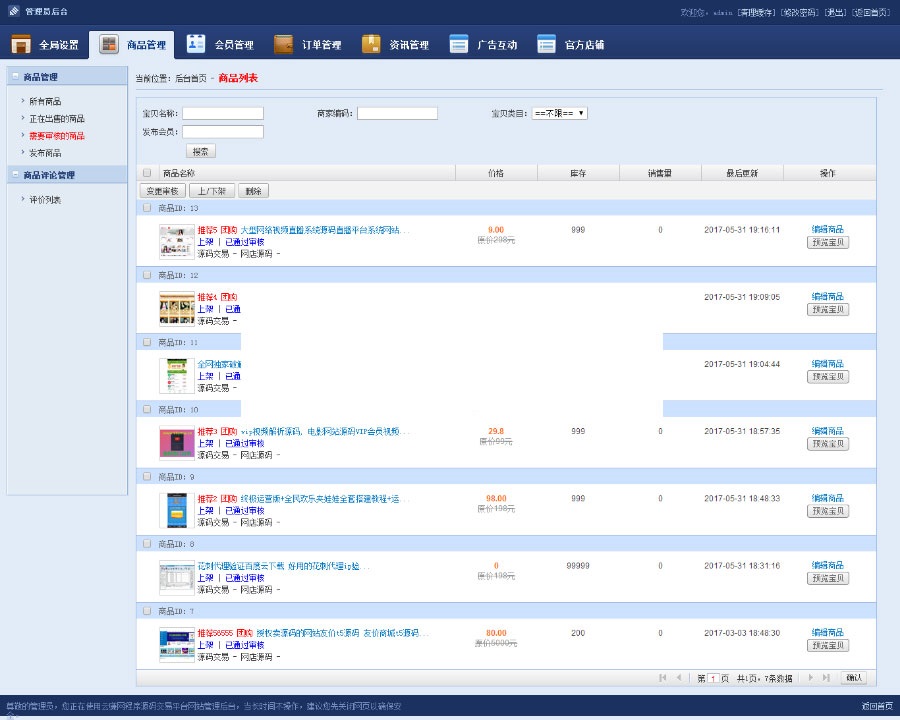Open the 宝贝类目 ==不限== dropdown
This screenshot has width=900, height=720.
(x=560, y=113)
